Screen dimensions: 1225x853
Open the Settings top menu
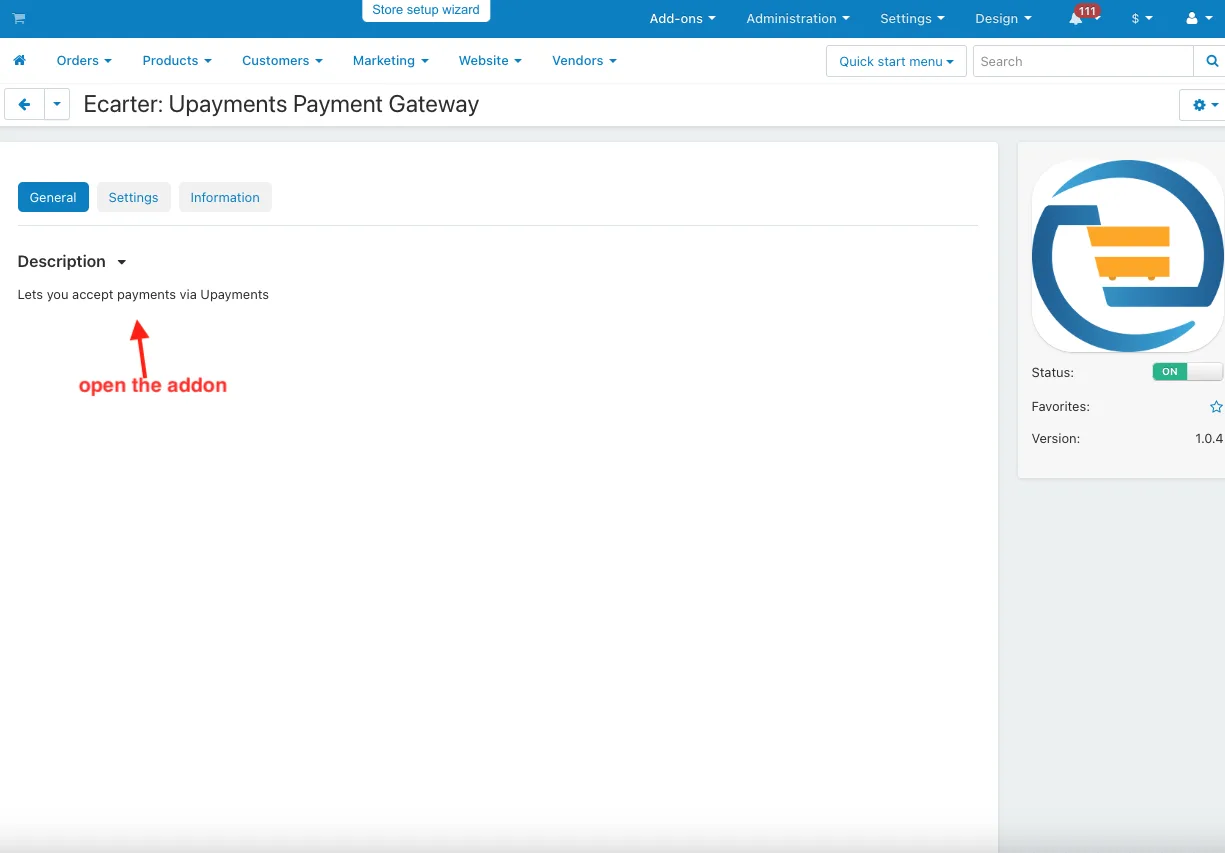[x=912, y=18]
